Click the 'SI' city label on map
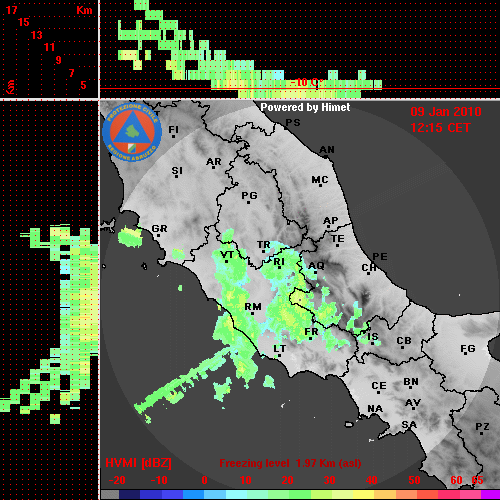500x500 pixels. (177, 171)
